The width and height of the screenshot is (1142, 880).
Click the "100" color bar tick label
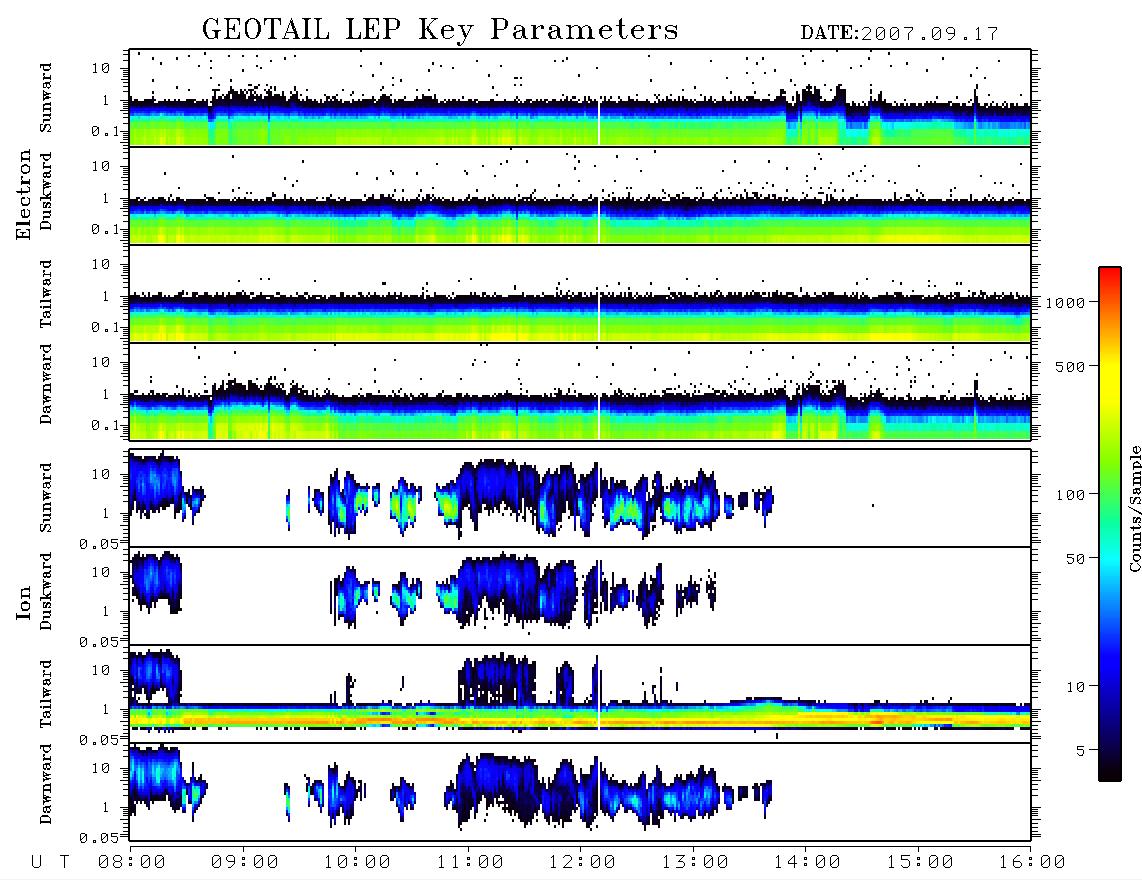point(1070,495)
